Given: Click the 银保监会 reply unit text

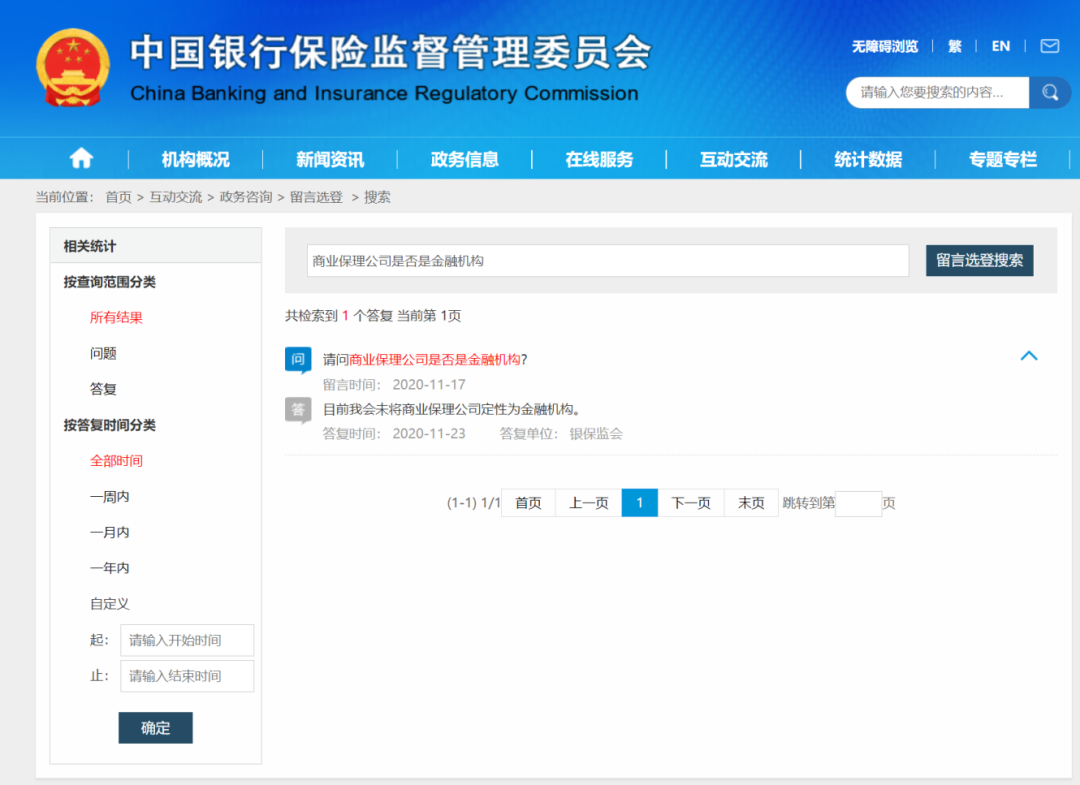Looking at the screenshot, I should 596,434.
